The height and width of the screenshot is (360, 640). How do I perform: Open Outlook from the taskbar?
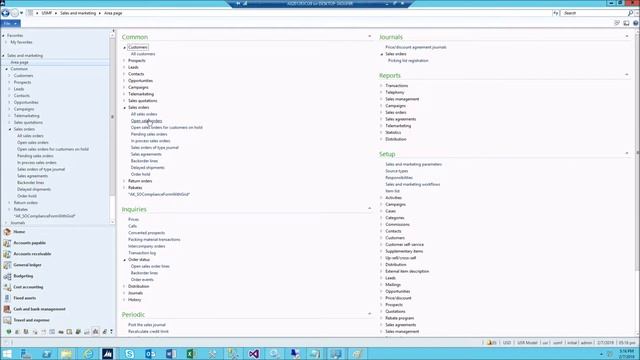click(x=150, y=354)
